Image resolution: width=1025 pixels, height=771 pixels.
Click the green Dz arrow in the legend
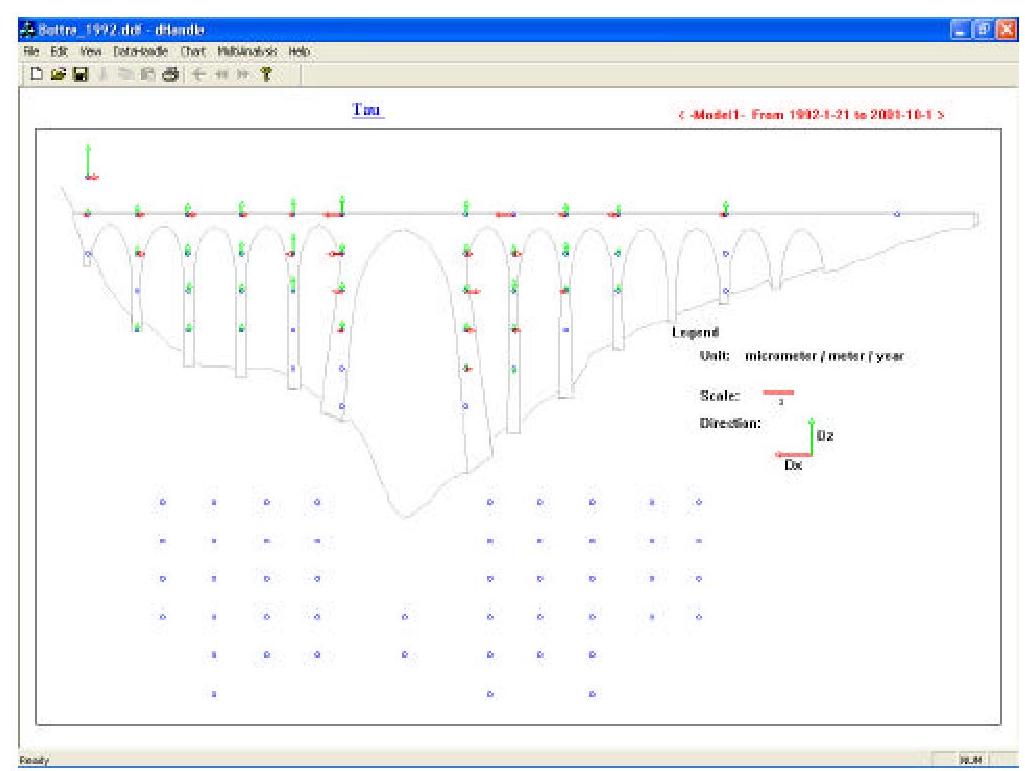coord(811,436)
